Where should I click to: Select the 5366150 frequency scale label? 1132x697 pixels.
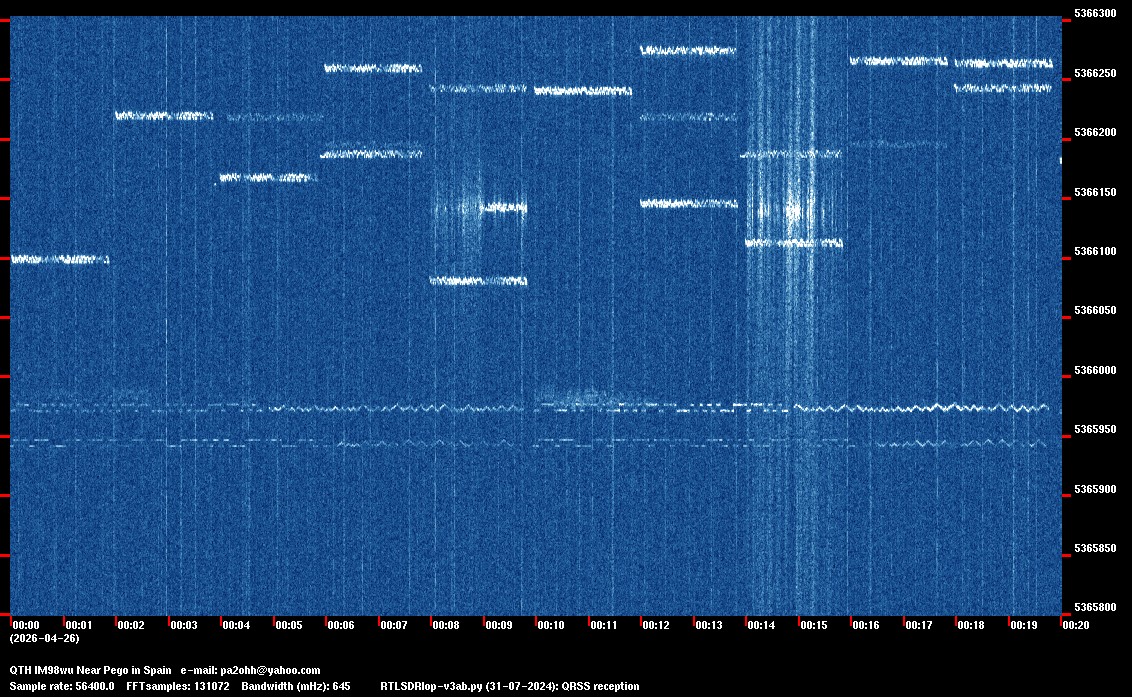[1094, 192]
